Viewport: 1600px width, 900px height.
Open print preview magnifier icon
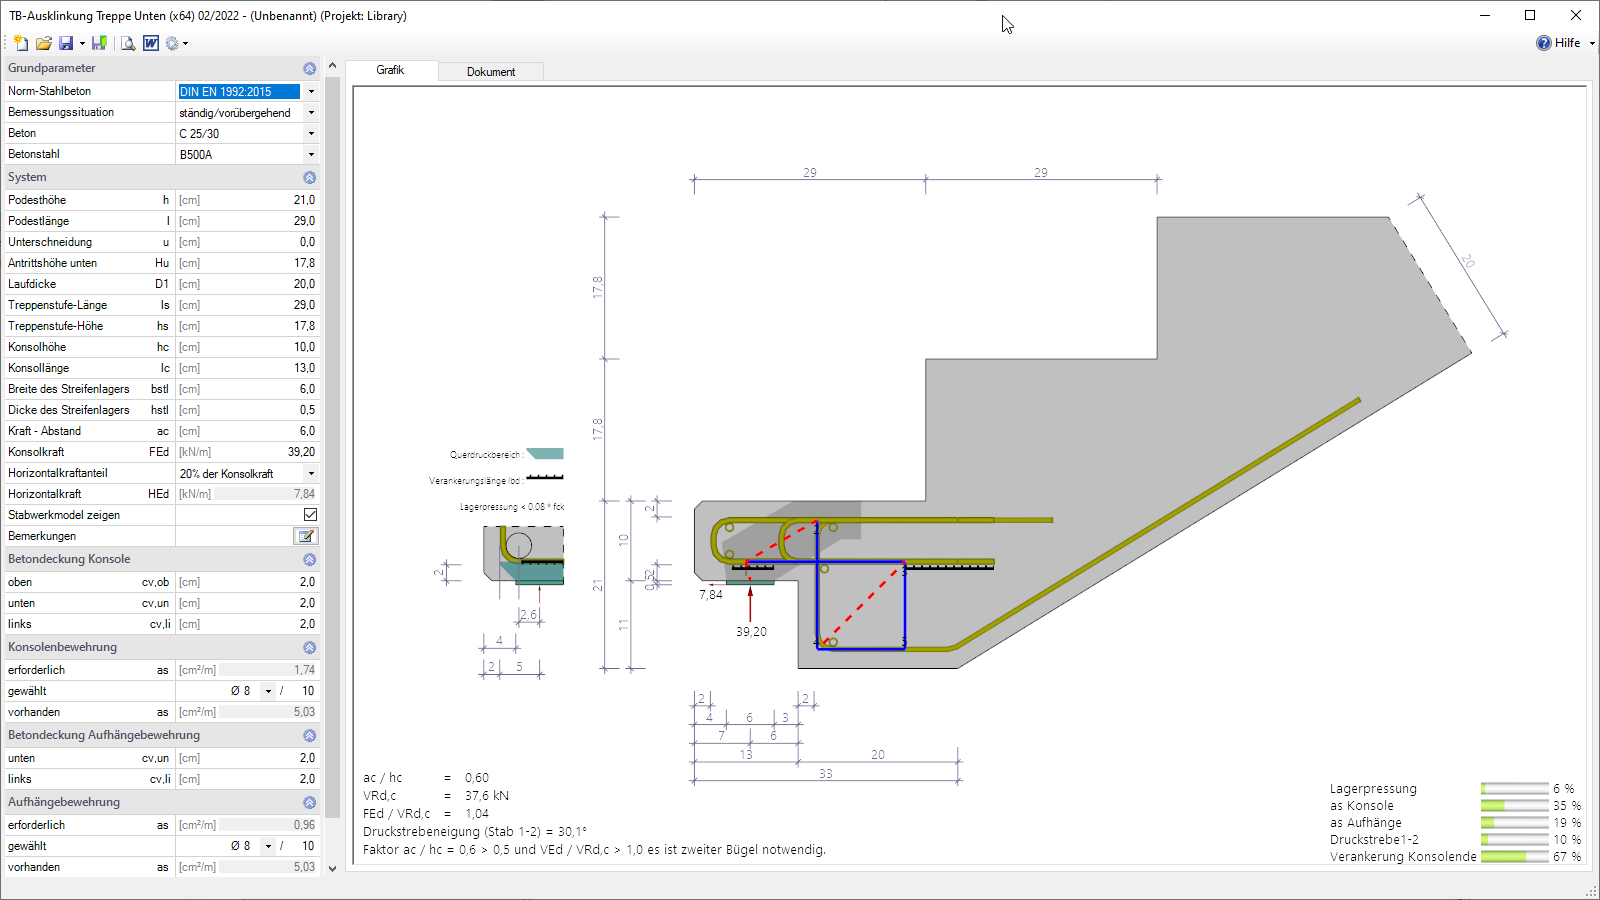pyautogui.click(x=128, y=43)
